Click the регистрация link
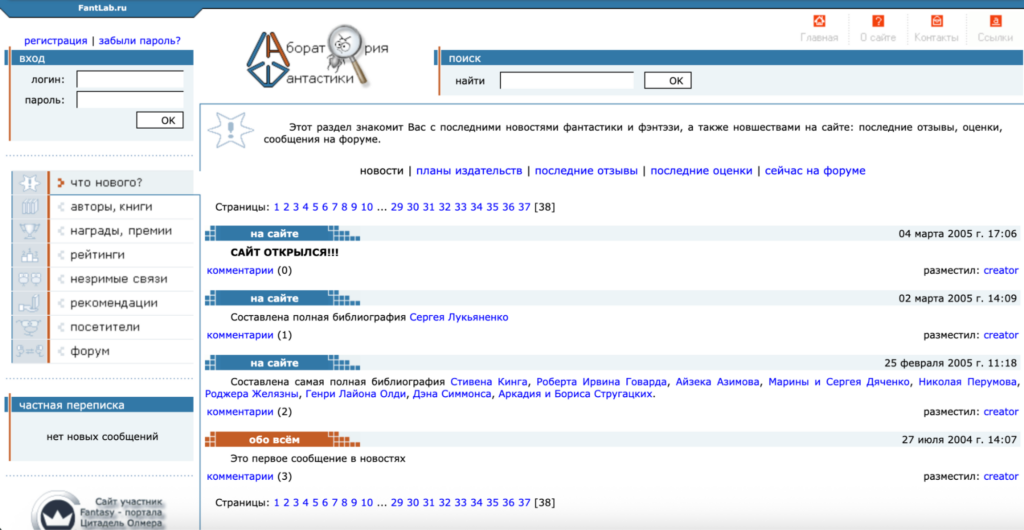The image size is (1024, 530). (x=55, y=41)
